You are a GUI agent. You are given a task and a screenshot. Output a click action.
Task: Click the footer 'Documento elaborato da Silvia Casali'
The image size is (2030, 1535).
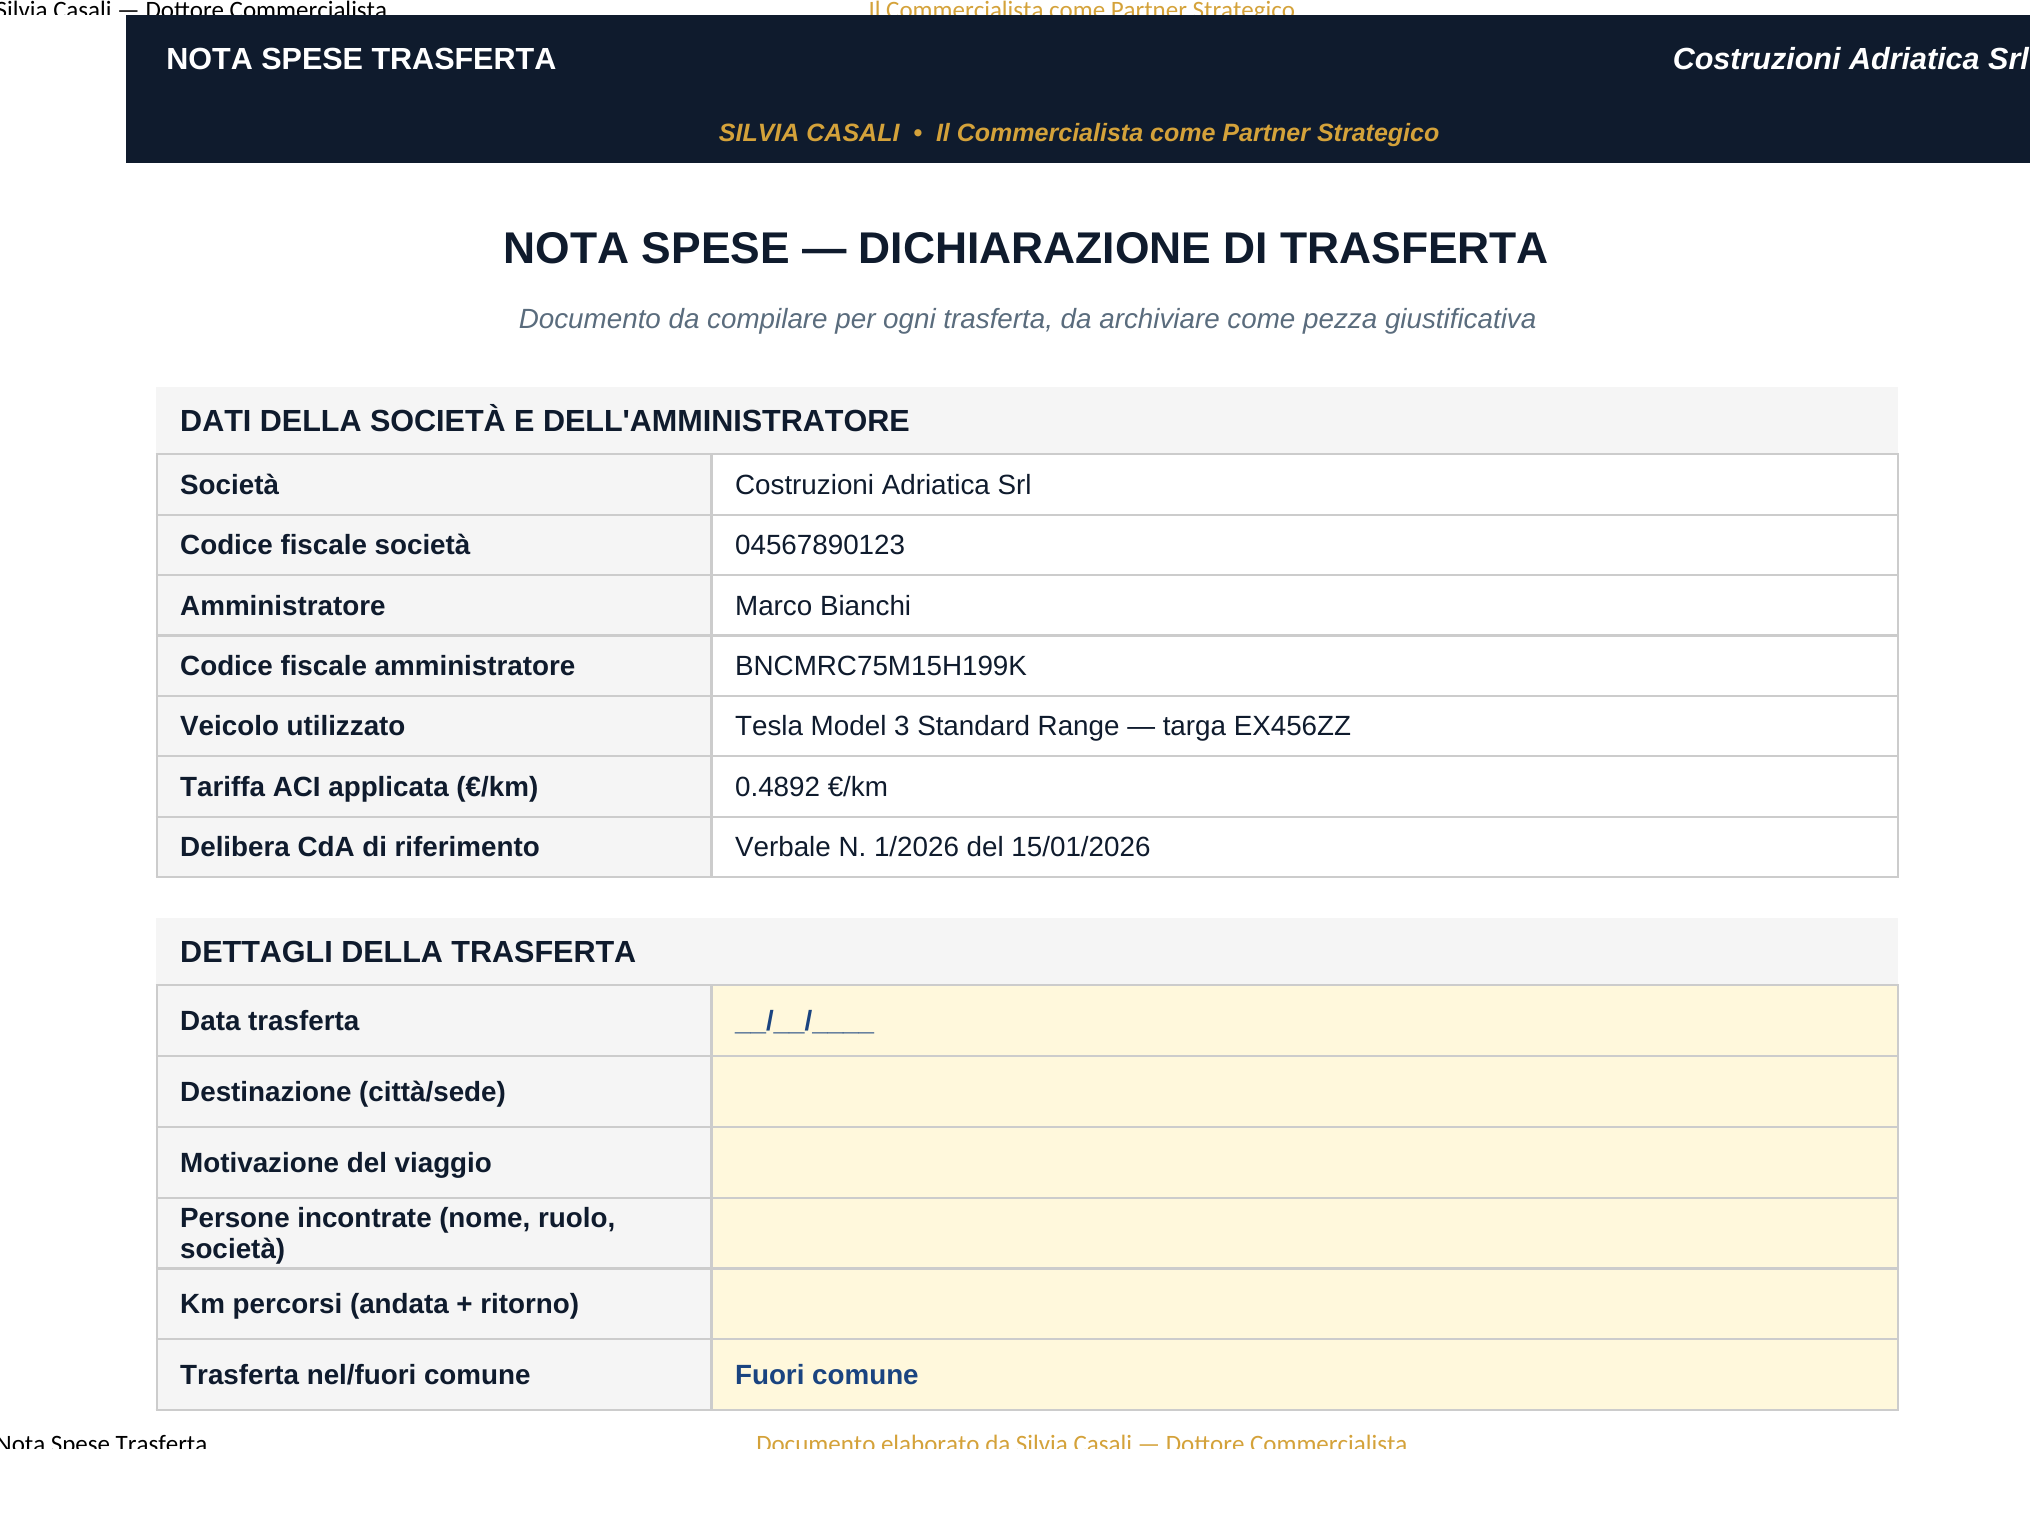(x=1081, y=1442)
